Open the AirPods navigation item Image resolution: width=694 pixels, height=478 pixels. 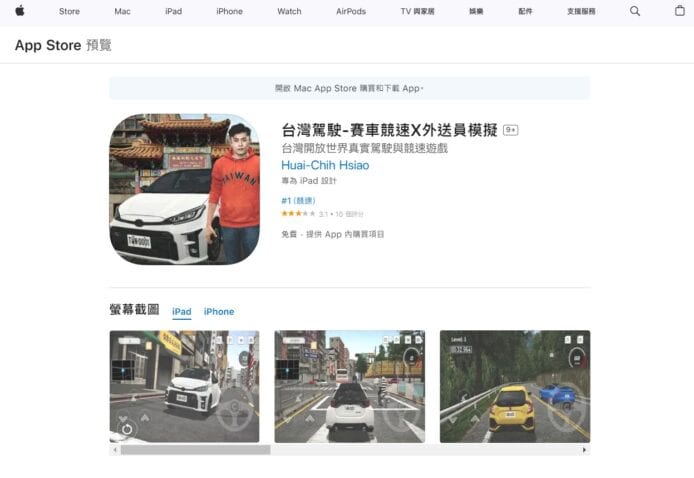point(351,12)
